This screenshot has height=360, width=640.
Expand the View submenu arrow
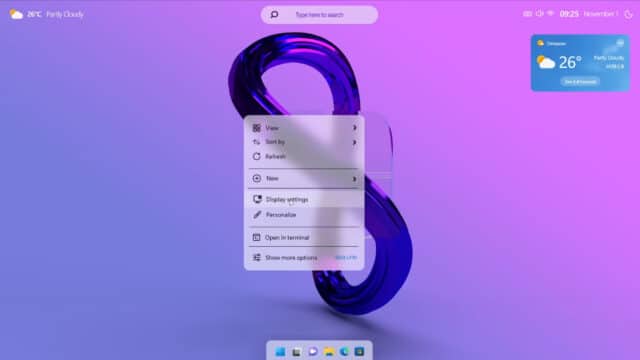(x=355, y=128)
